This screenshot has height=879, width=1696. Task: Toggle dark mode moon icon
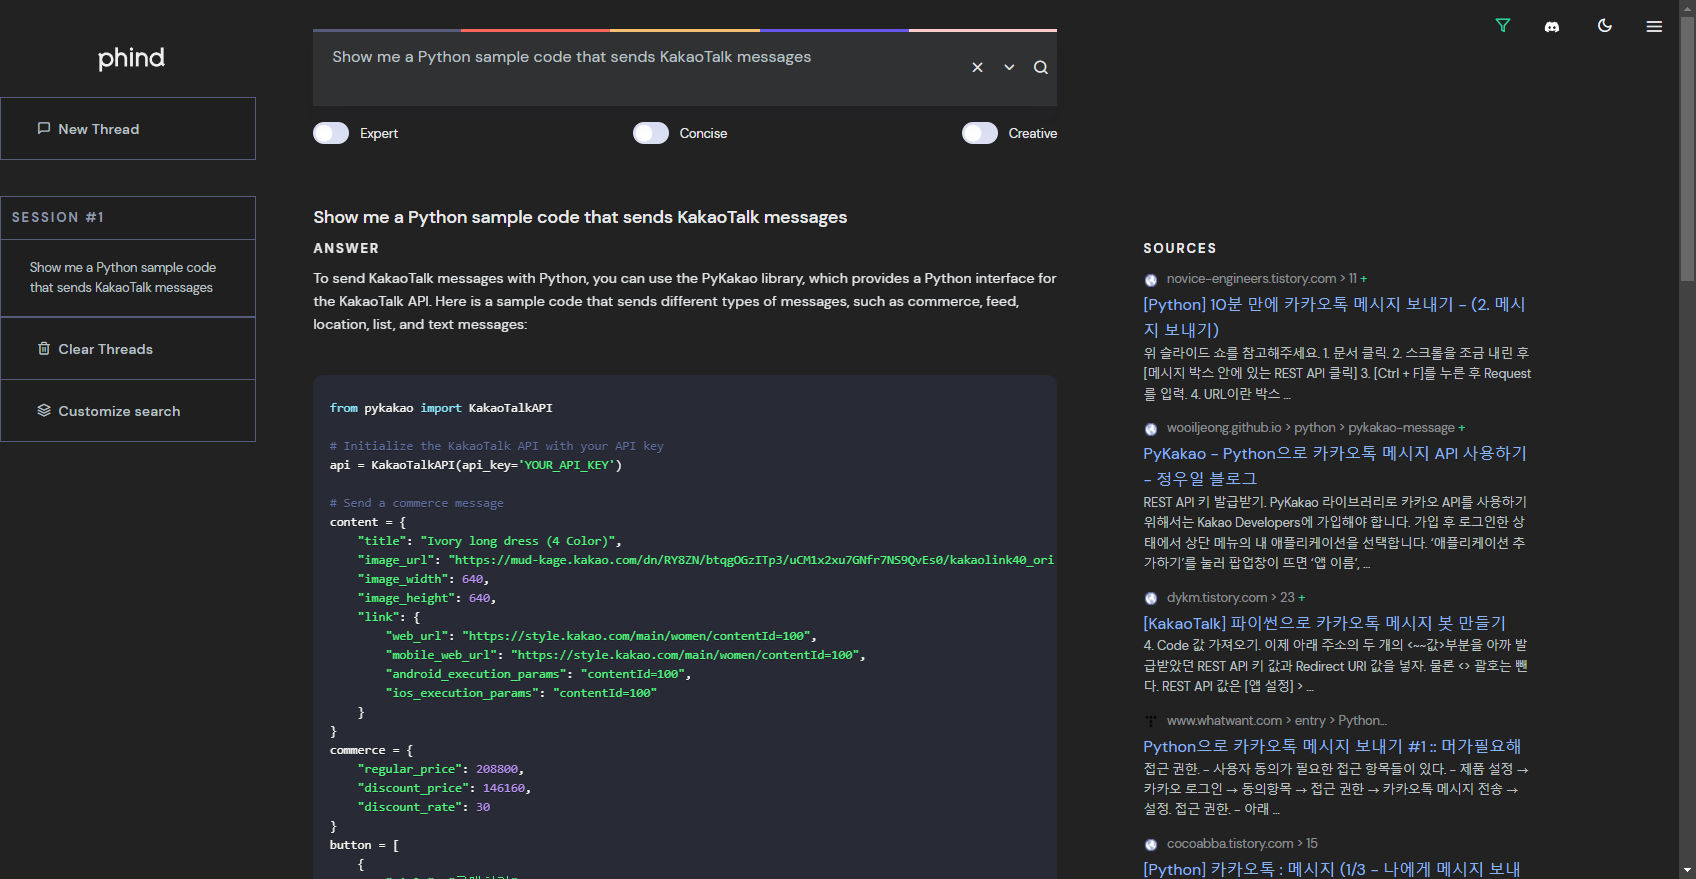[x=1605, y=26]
